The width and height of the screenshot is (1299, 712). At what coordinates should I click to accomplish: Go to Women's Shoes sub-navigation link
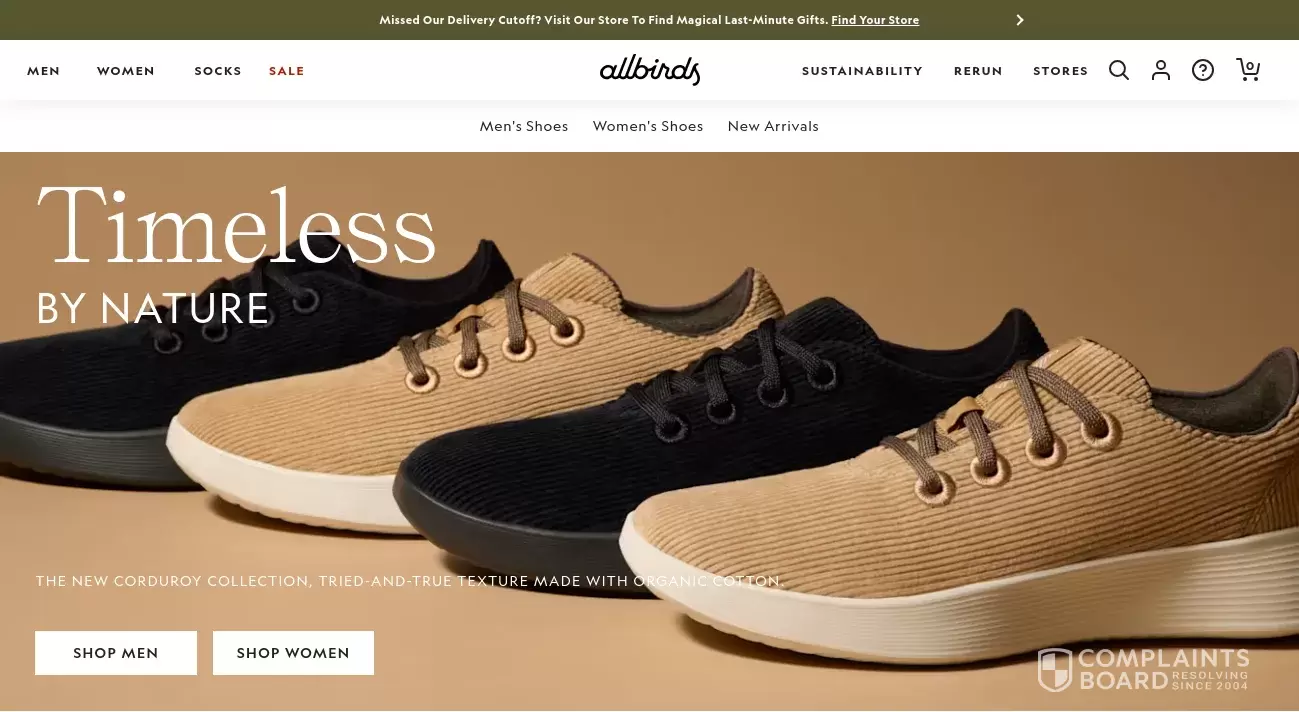coord(648,126)
